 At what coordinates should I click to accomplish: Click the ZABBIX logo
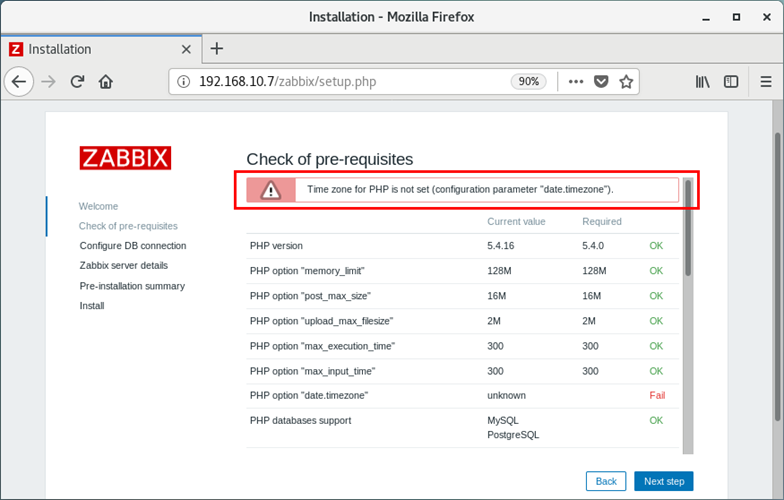[x=125, y=158]
